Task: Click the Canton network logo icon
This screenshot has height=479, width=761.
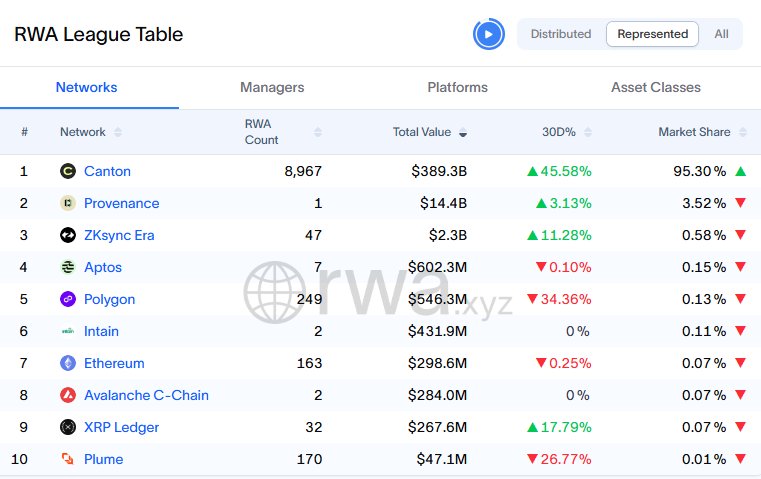Action: 68,171
